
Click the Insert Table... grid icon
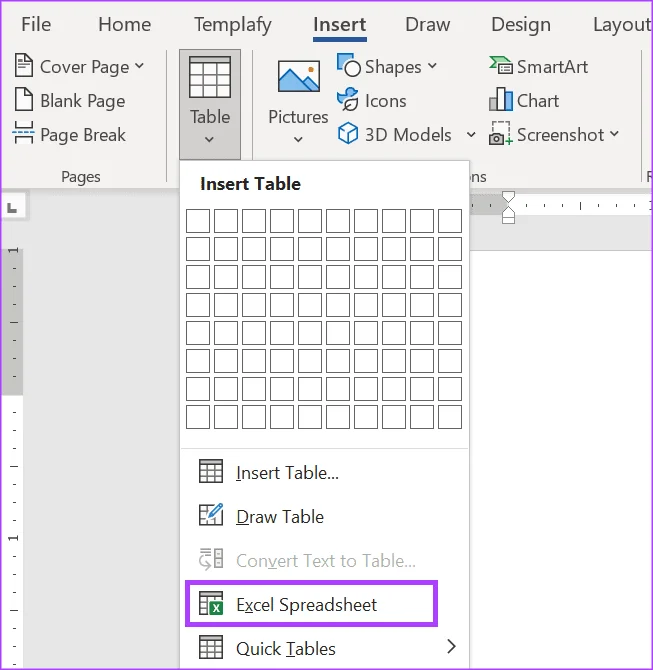(x=211, y=471)
